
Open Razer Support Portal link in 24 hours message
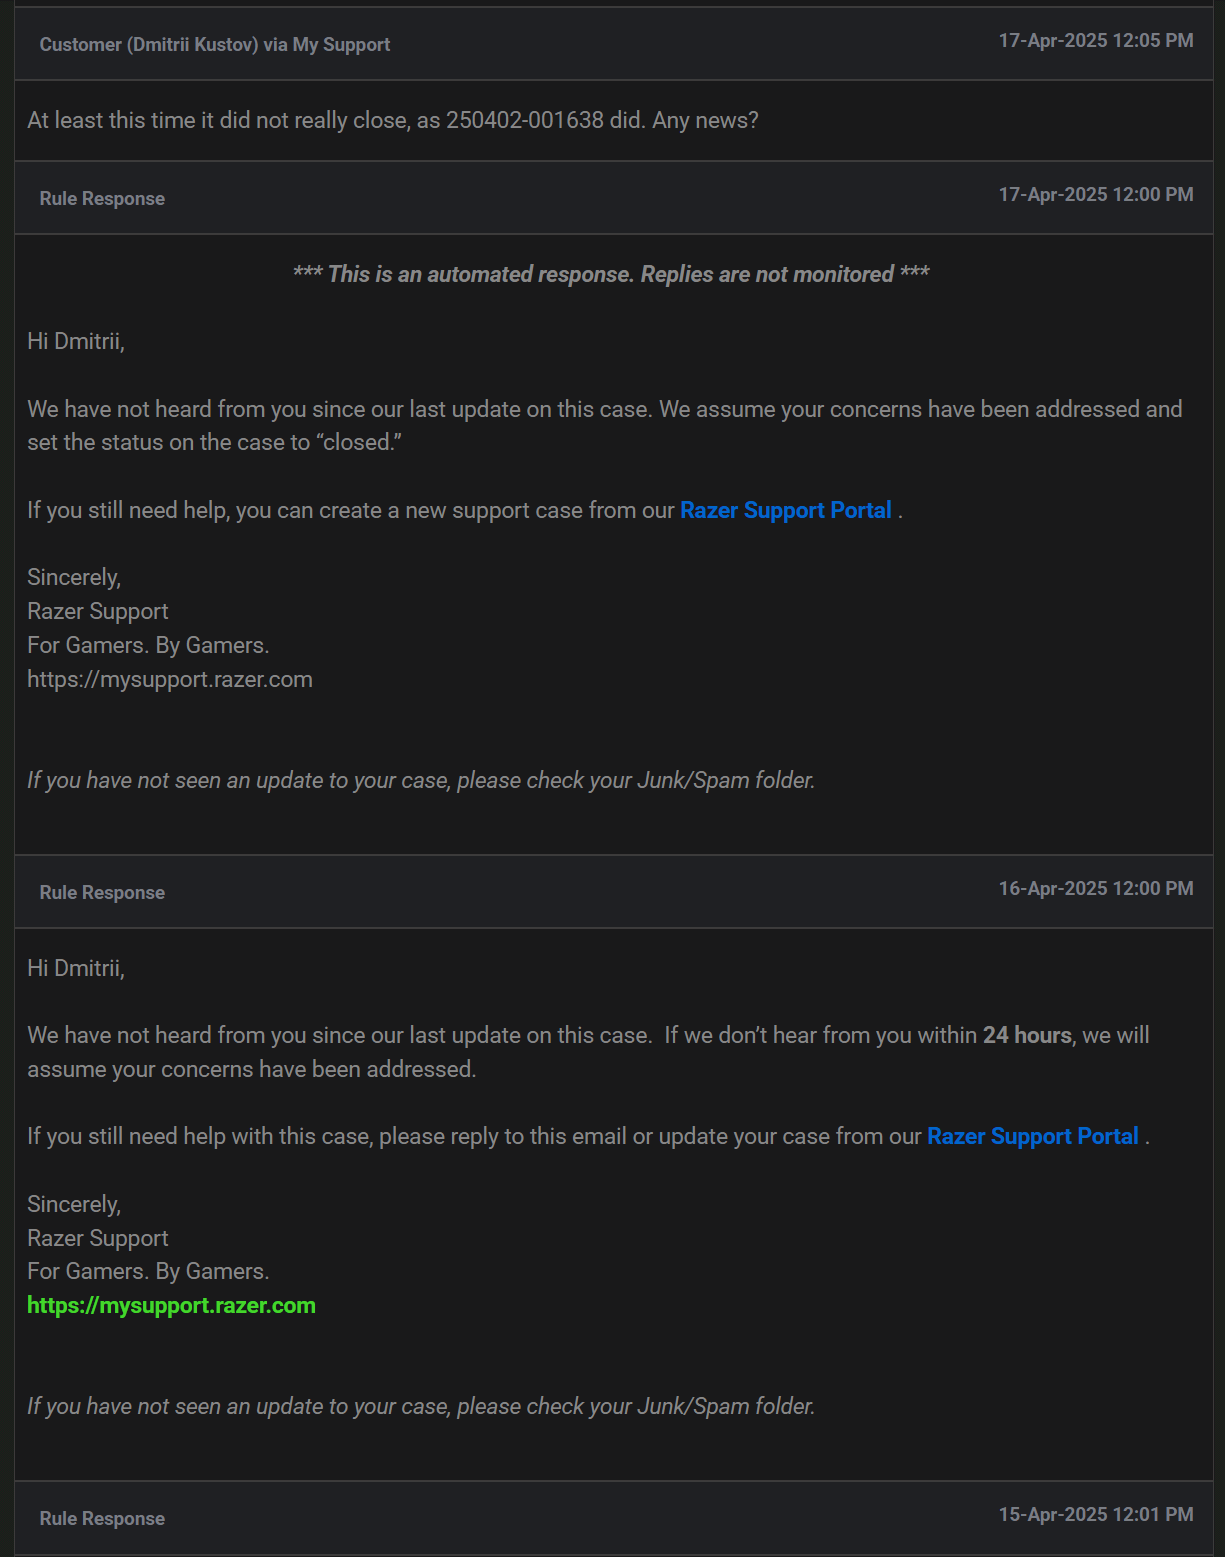(1032, 1136)
